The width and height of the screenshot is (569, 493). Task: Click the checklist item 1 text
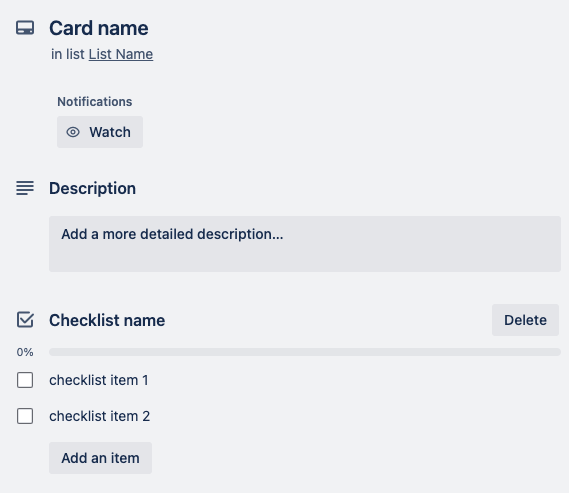tap(99, 380)
